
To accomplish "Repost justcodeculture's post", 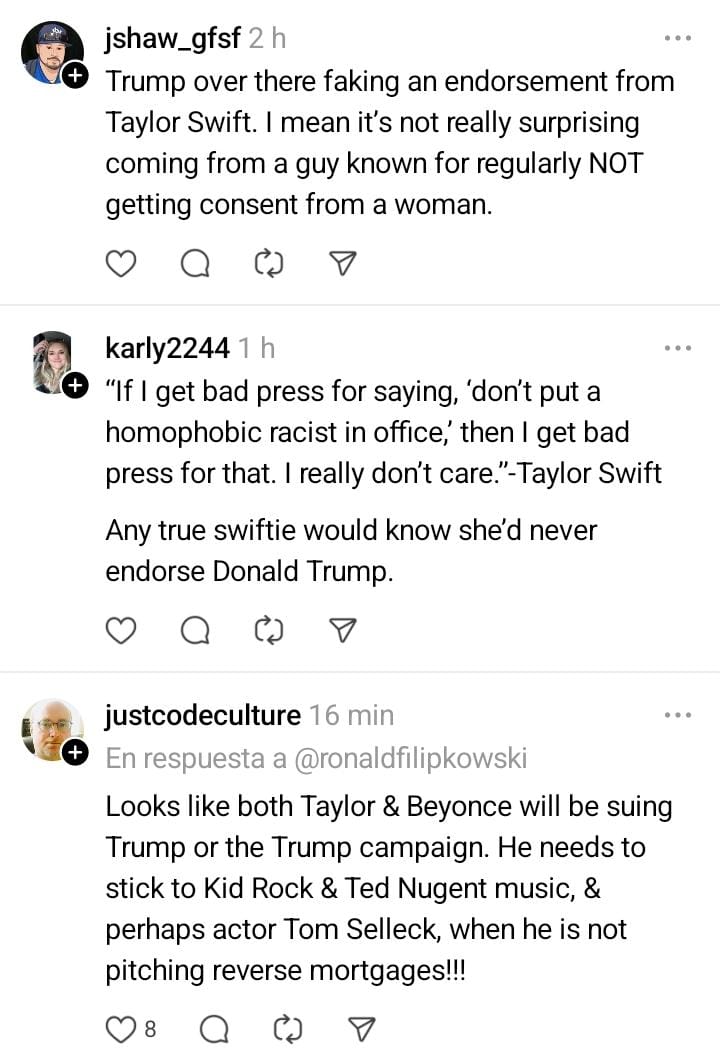I will [x=288, y=1028].
